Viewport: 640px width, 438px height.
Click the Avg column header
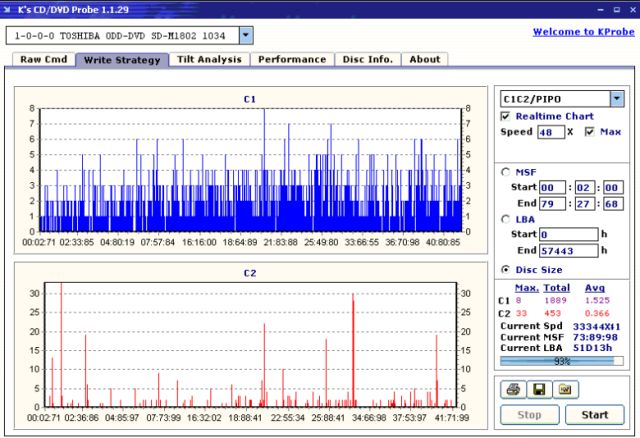[x=595, y=288]
